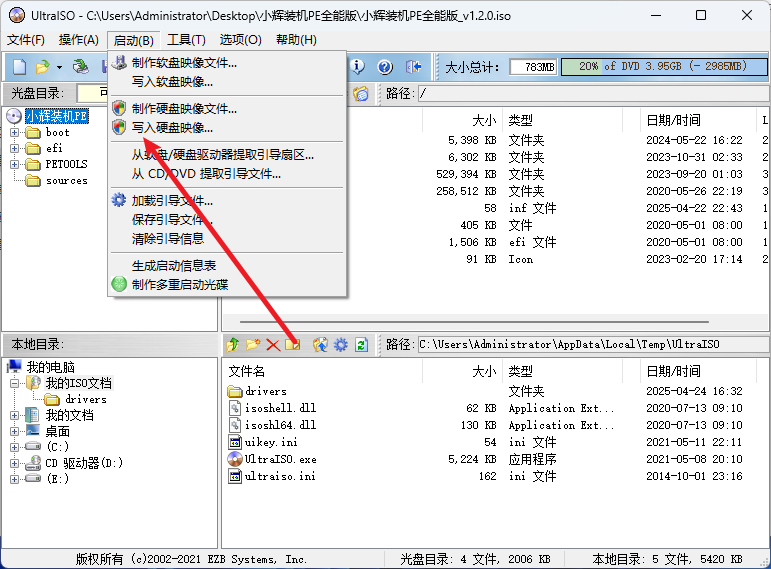
Task: Expand the 我的文档 tree node
Action: [14, 415]
